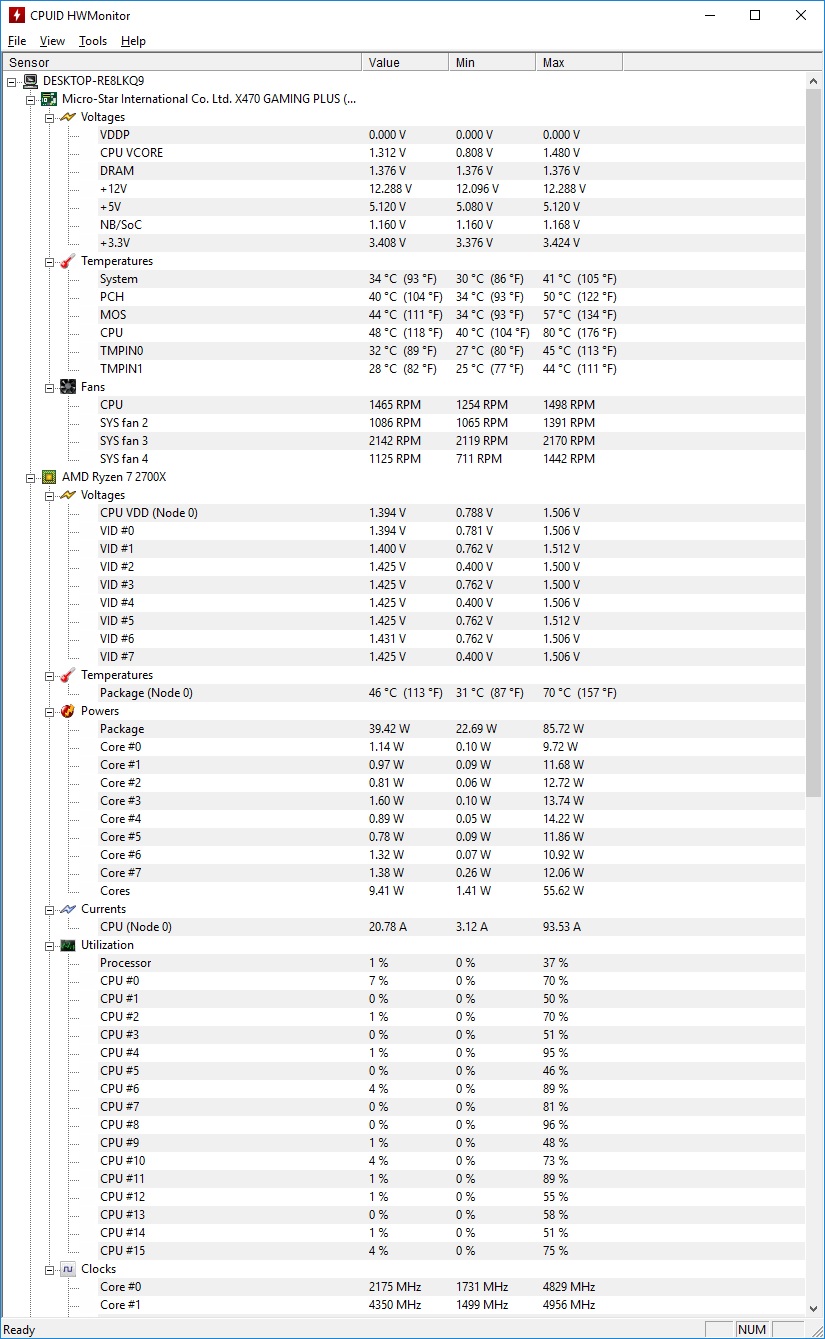The width and height of the screenshot is (825, 1339).
Task: Click the motherboard Voltages lightning icon
Action: coord(68,117)
